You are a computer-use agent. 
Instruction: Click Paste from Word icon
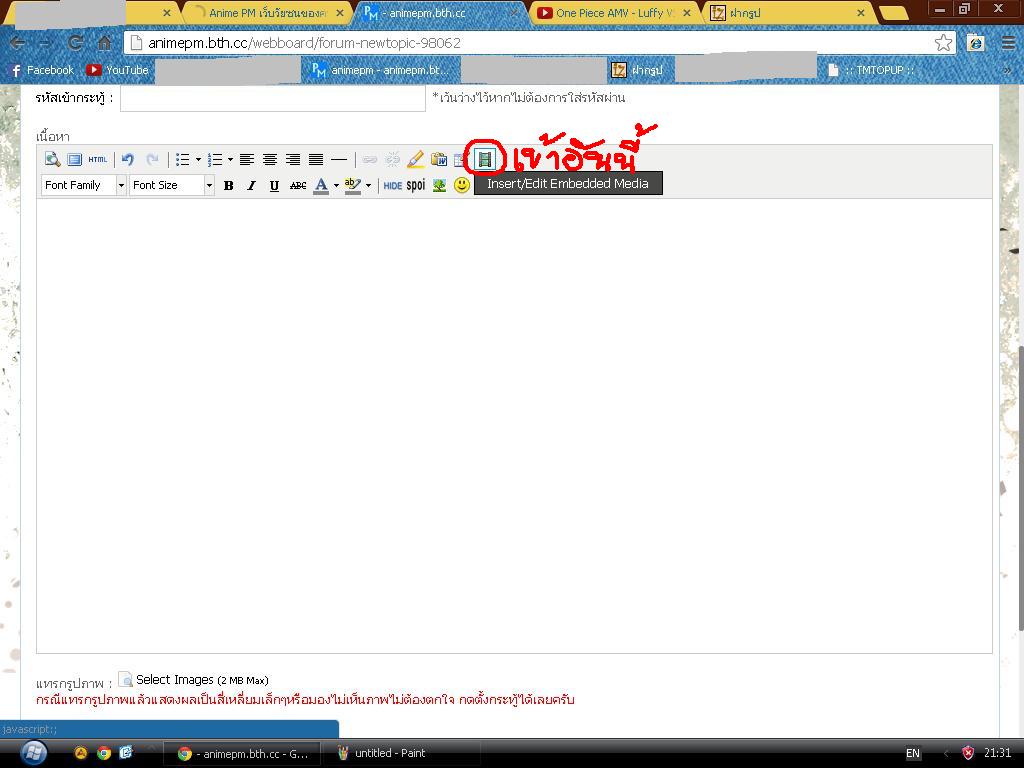tap(439, 159)
